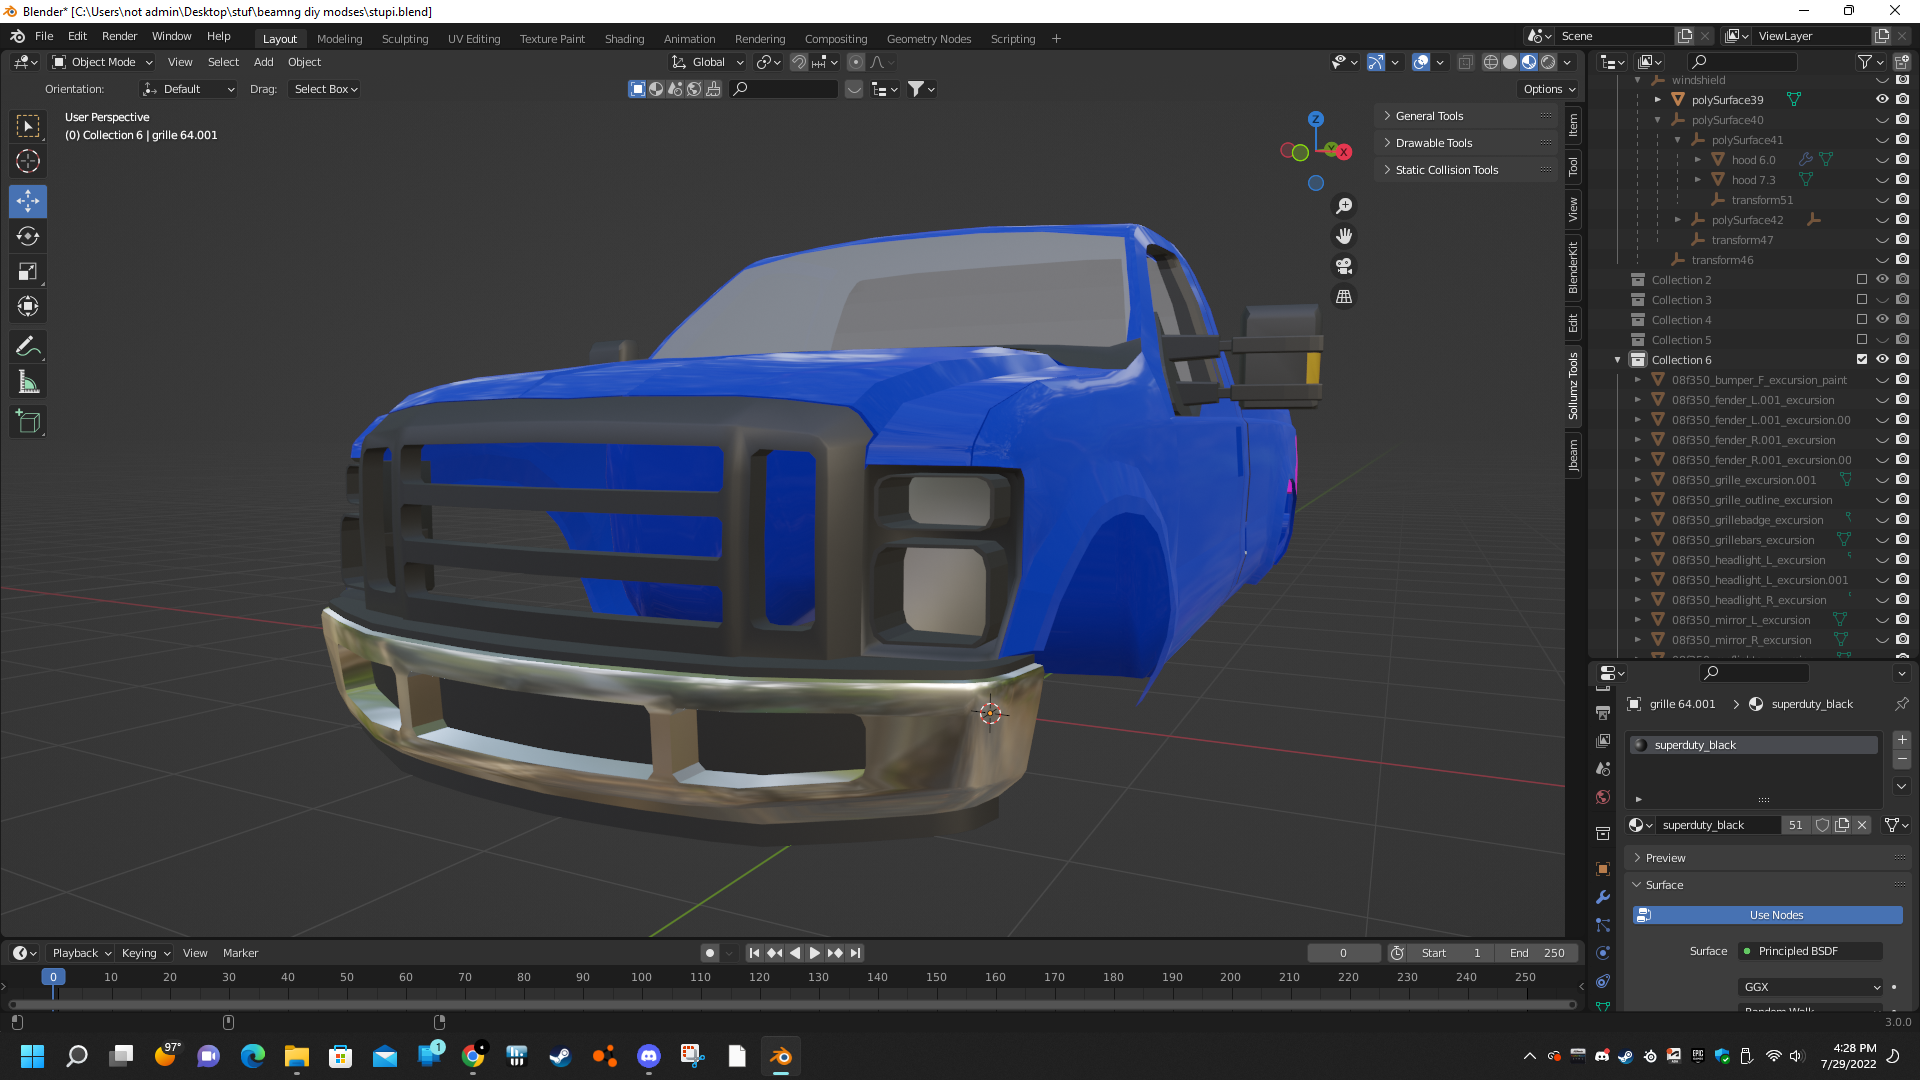Toggle the pin icon in properties header
The height and width of the screenshot is (1080, 1920).
coord(1901,704)
